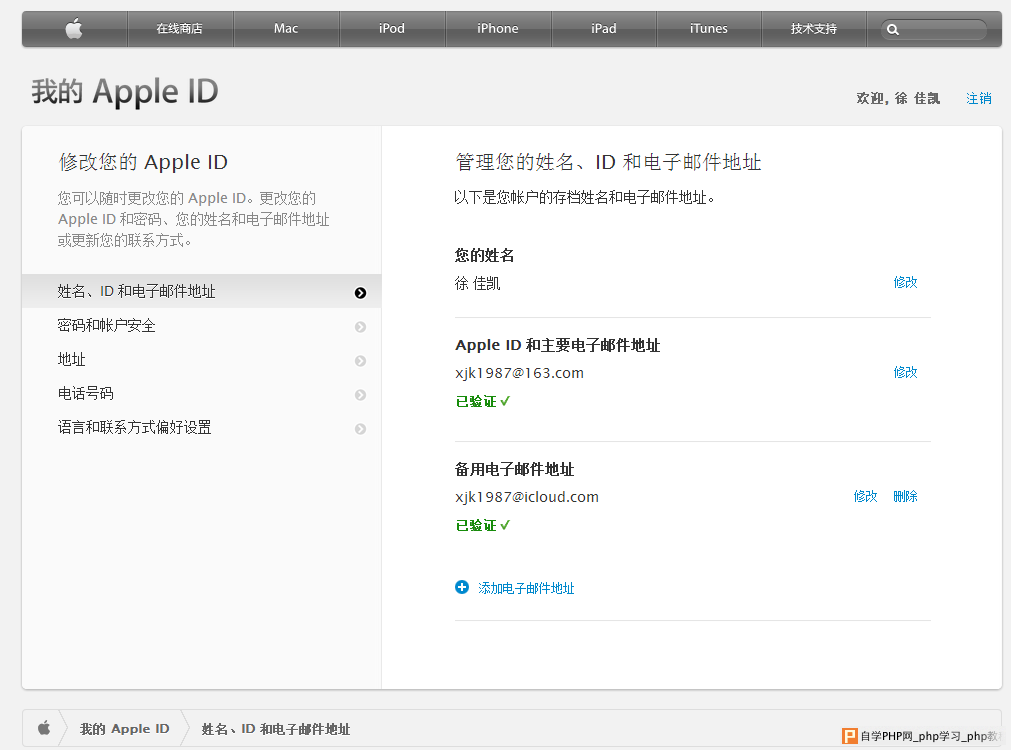
Task: Click the heading Apple ID 和主要电子邮件地址
Action: click(x=558, y=345)
